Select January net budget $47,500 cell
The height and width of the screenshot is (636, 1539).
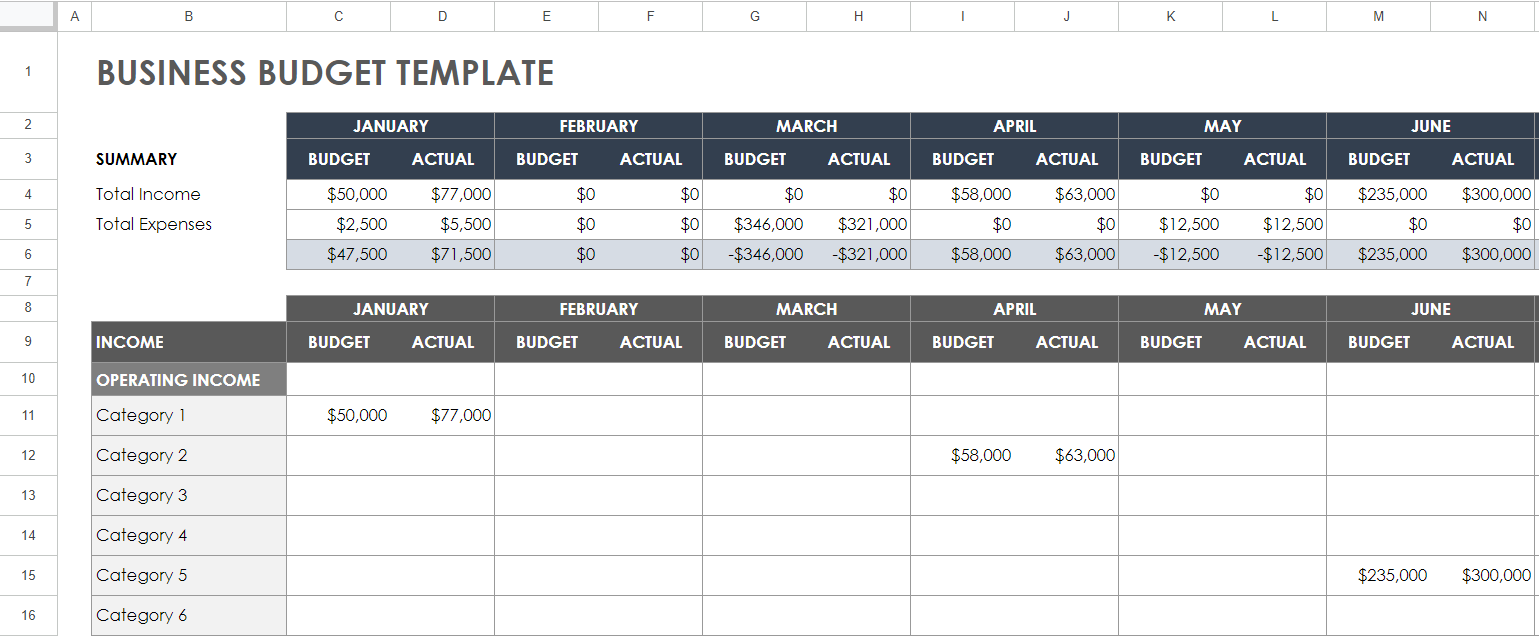click(338, 254)
